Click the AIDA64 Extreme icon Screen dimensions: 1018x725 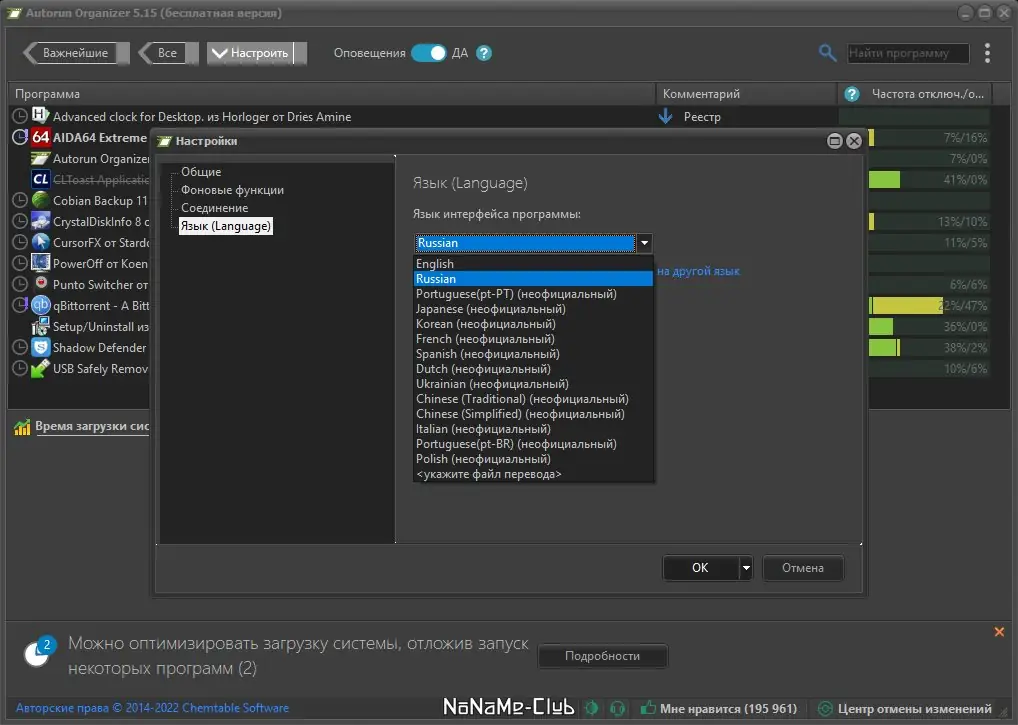(x=40, y=137)
